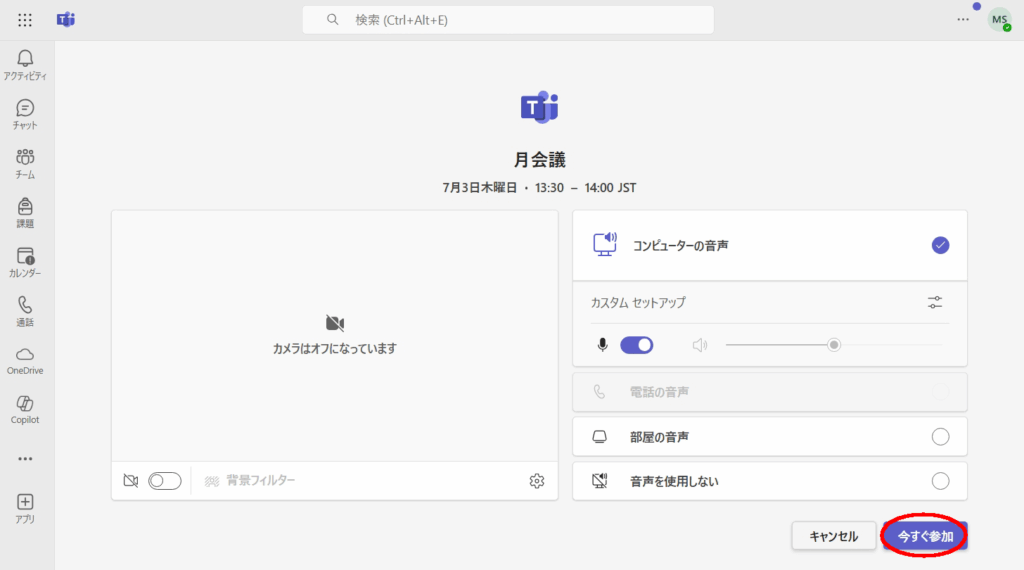Click the カスタム セットアップ label
This screenshot has width=1024, height=570.
click(x=638, y=302)
